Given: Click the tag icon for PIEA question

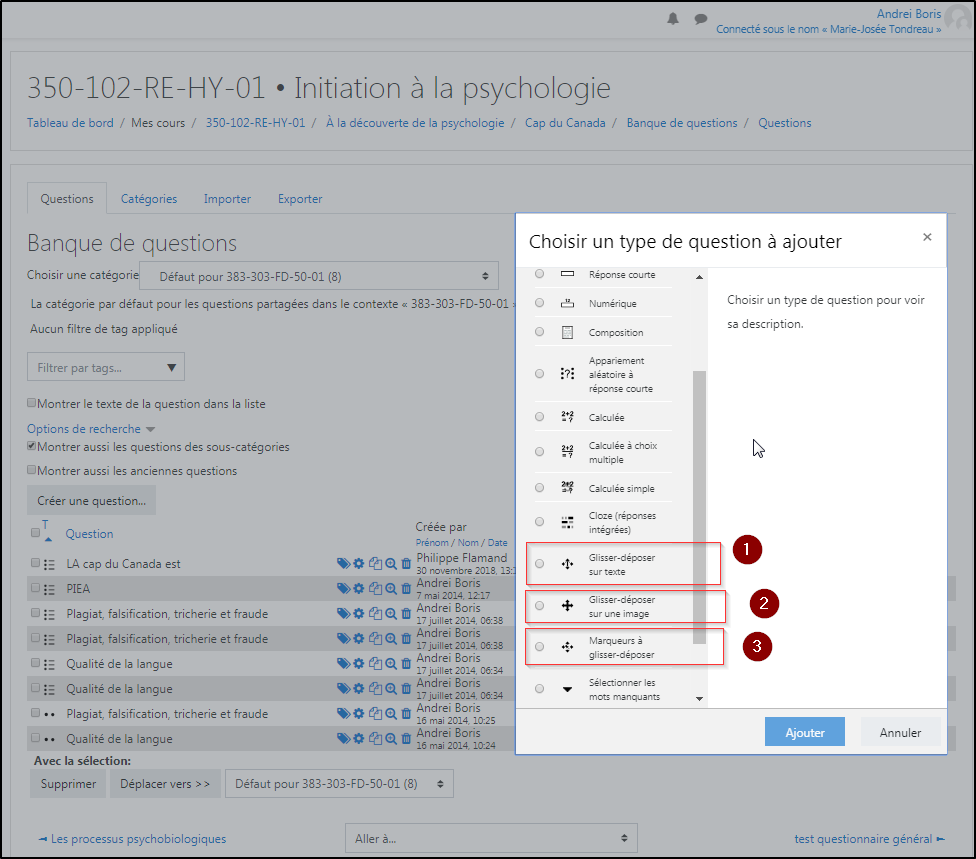Looking at the screenshot, I should tap(343, 589).
